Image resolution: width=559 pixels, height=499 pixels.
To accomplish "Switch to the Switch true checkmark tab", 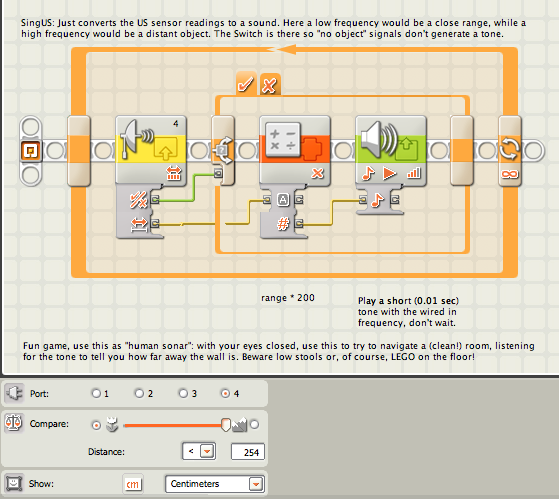I will [246, 84].
